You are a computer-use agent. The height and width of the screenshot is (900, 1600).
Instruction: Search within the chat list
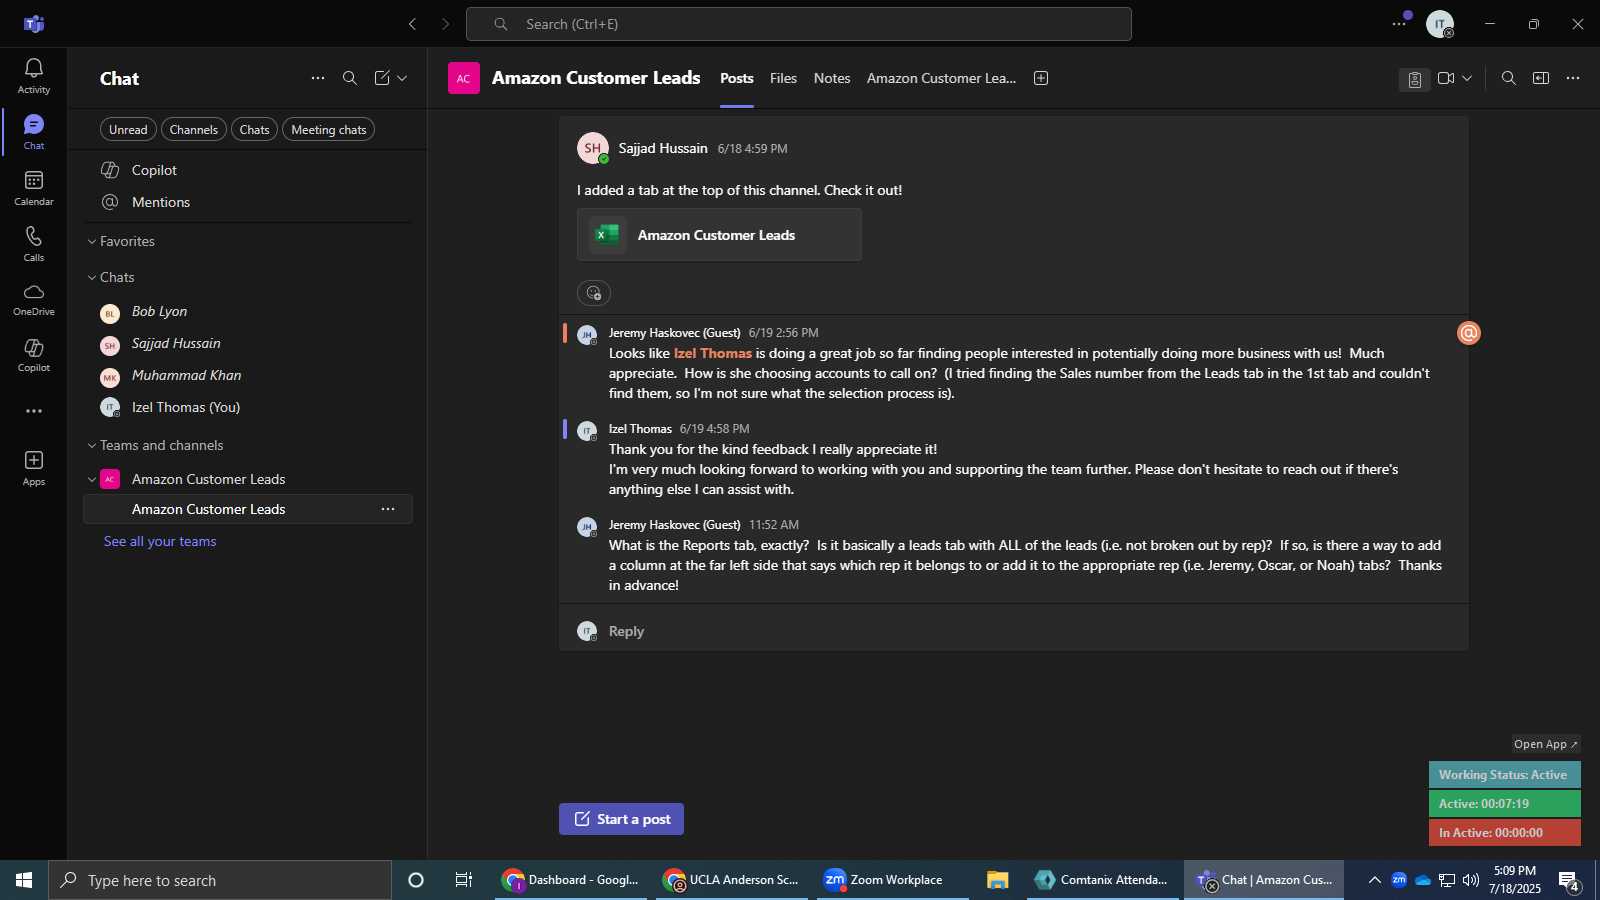coord(350,78)
